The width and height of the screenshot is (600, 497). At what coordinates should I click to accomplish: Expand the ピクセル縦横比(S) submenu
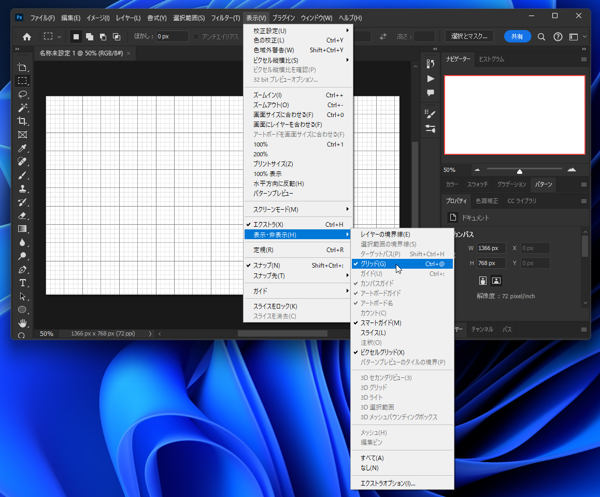point(298,60)
